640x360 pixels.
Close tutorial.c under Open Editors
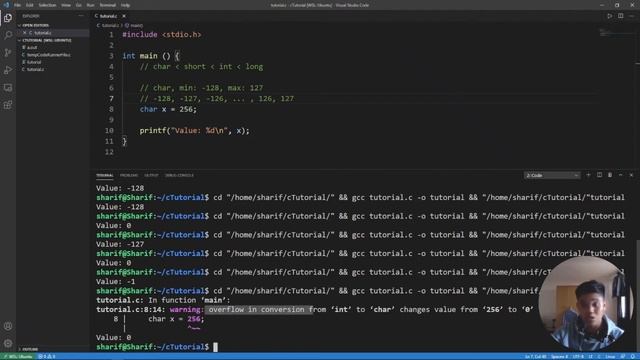24,33
